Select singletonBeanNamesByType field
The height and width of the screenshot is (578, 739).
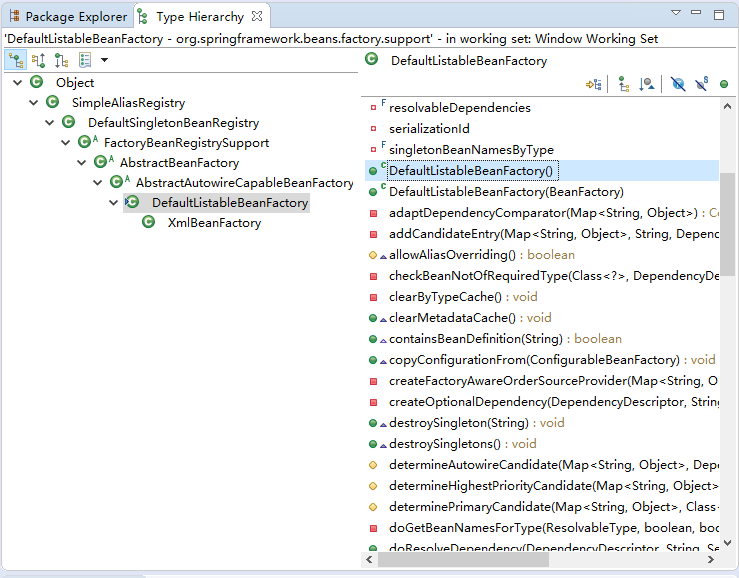coord(471,150)
